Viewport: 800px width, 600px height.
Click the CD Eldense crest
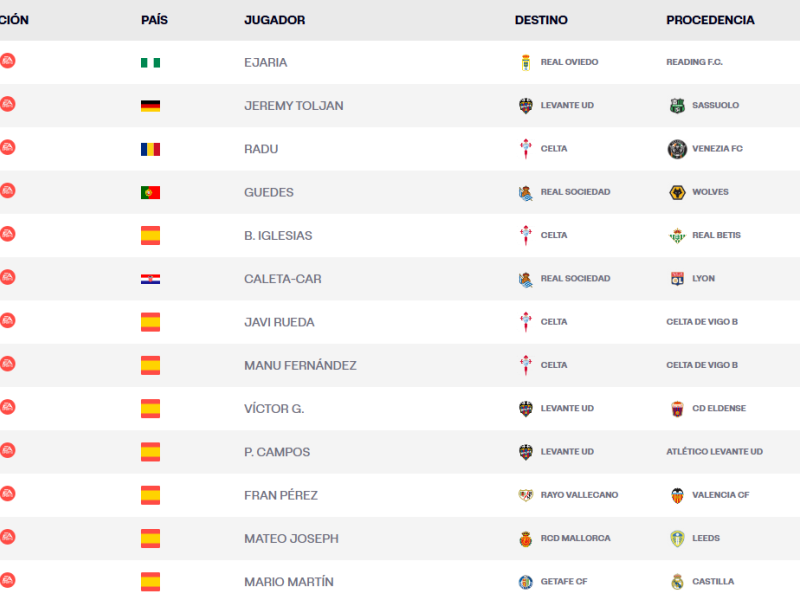coord(677,409)
